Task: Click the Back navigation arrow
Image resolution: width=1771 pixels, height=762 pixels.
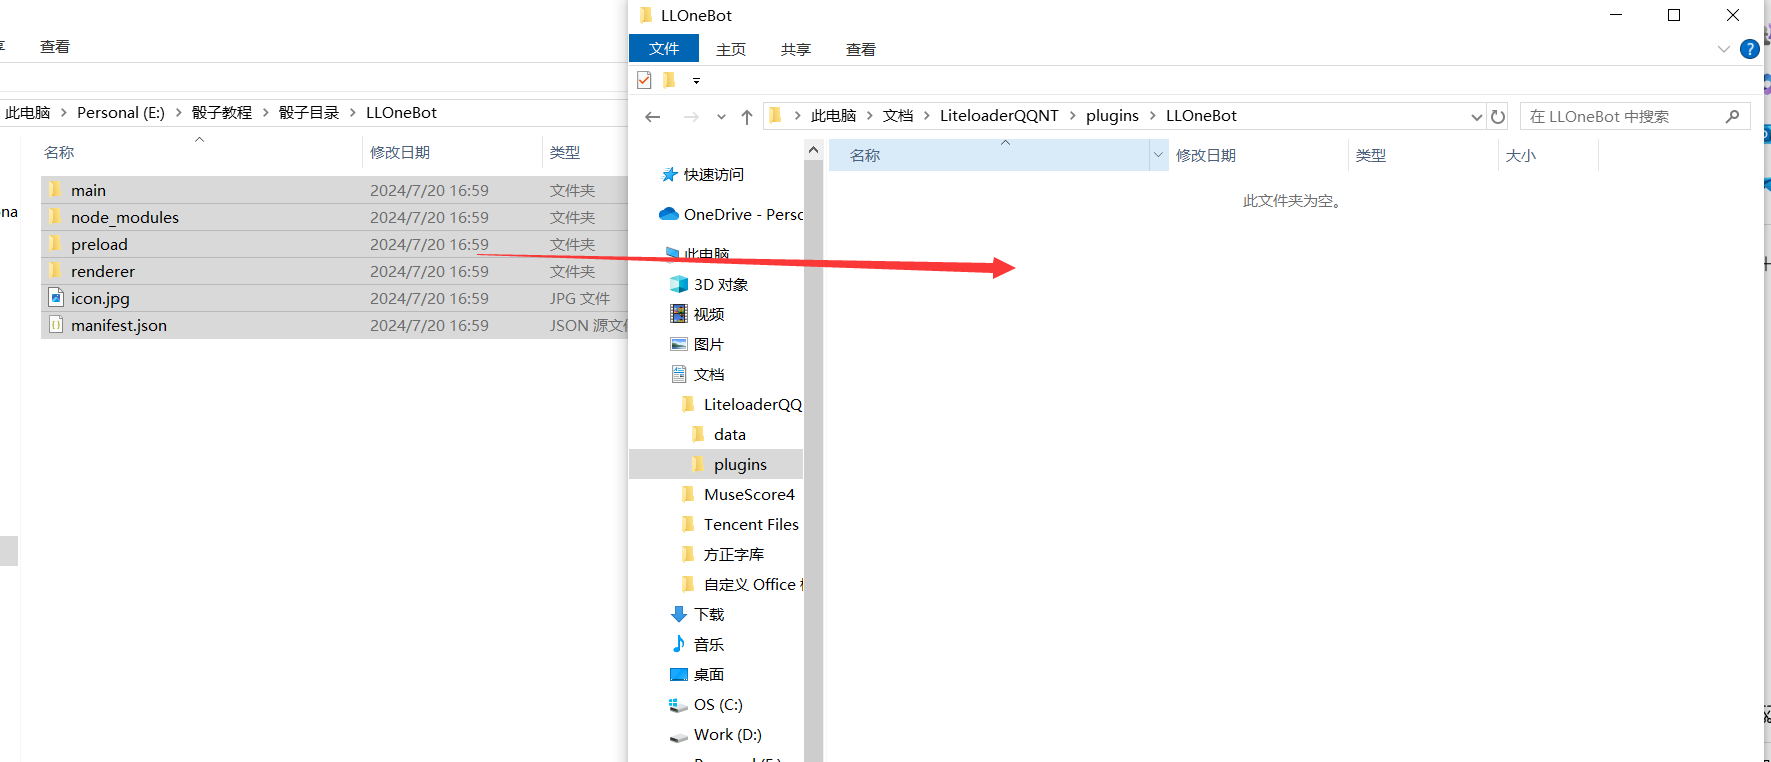Action: pos(653,117)
